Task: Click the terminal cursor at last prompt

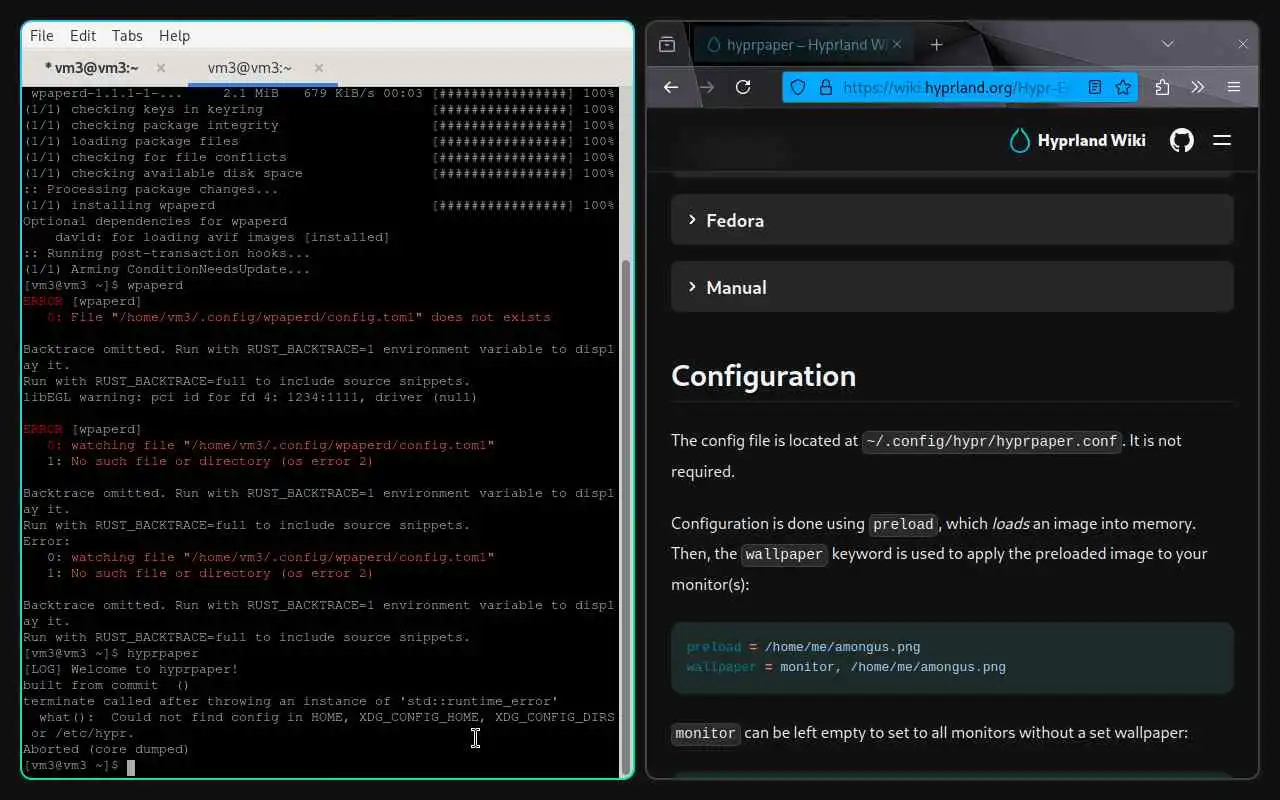Action: click(131, 766)
